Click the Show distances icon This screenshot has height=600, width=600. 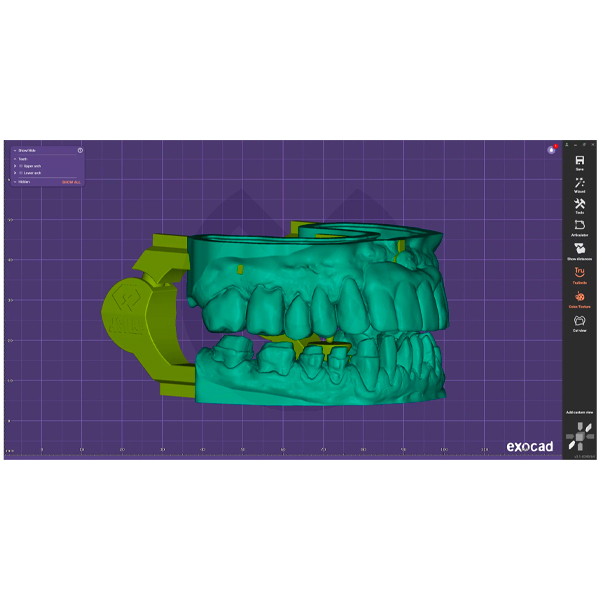[x=579, y=250]
